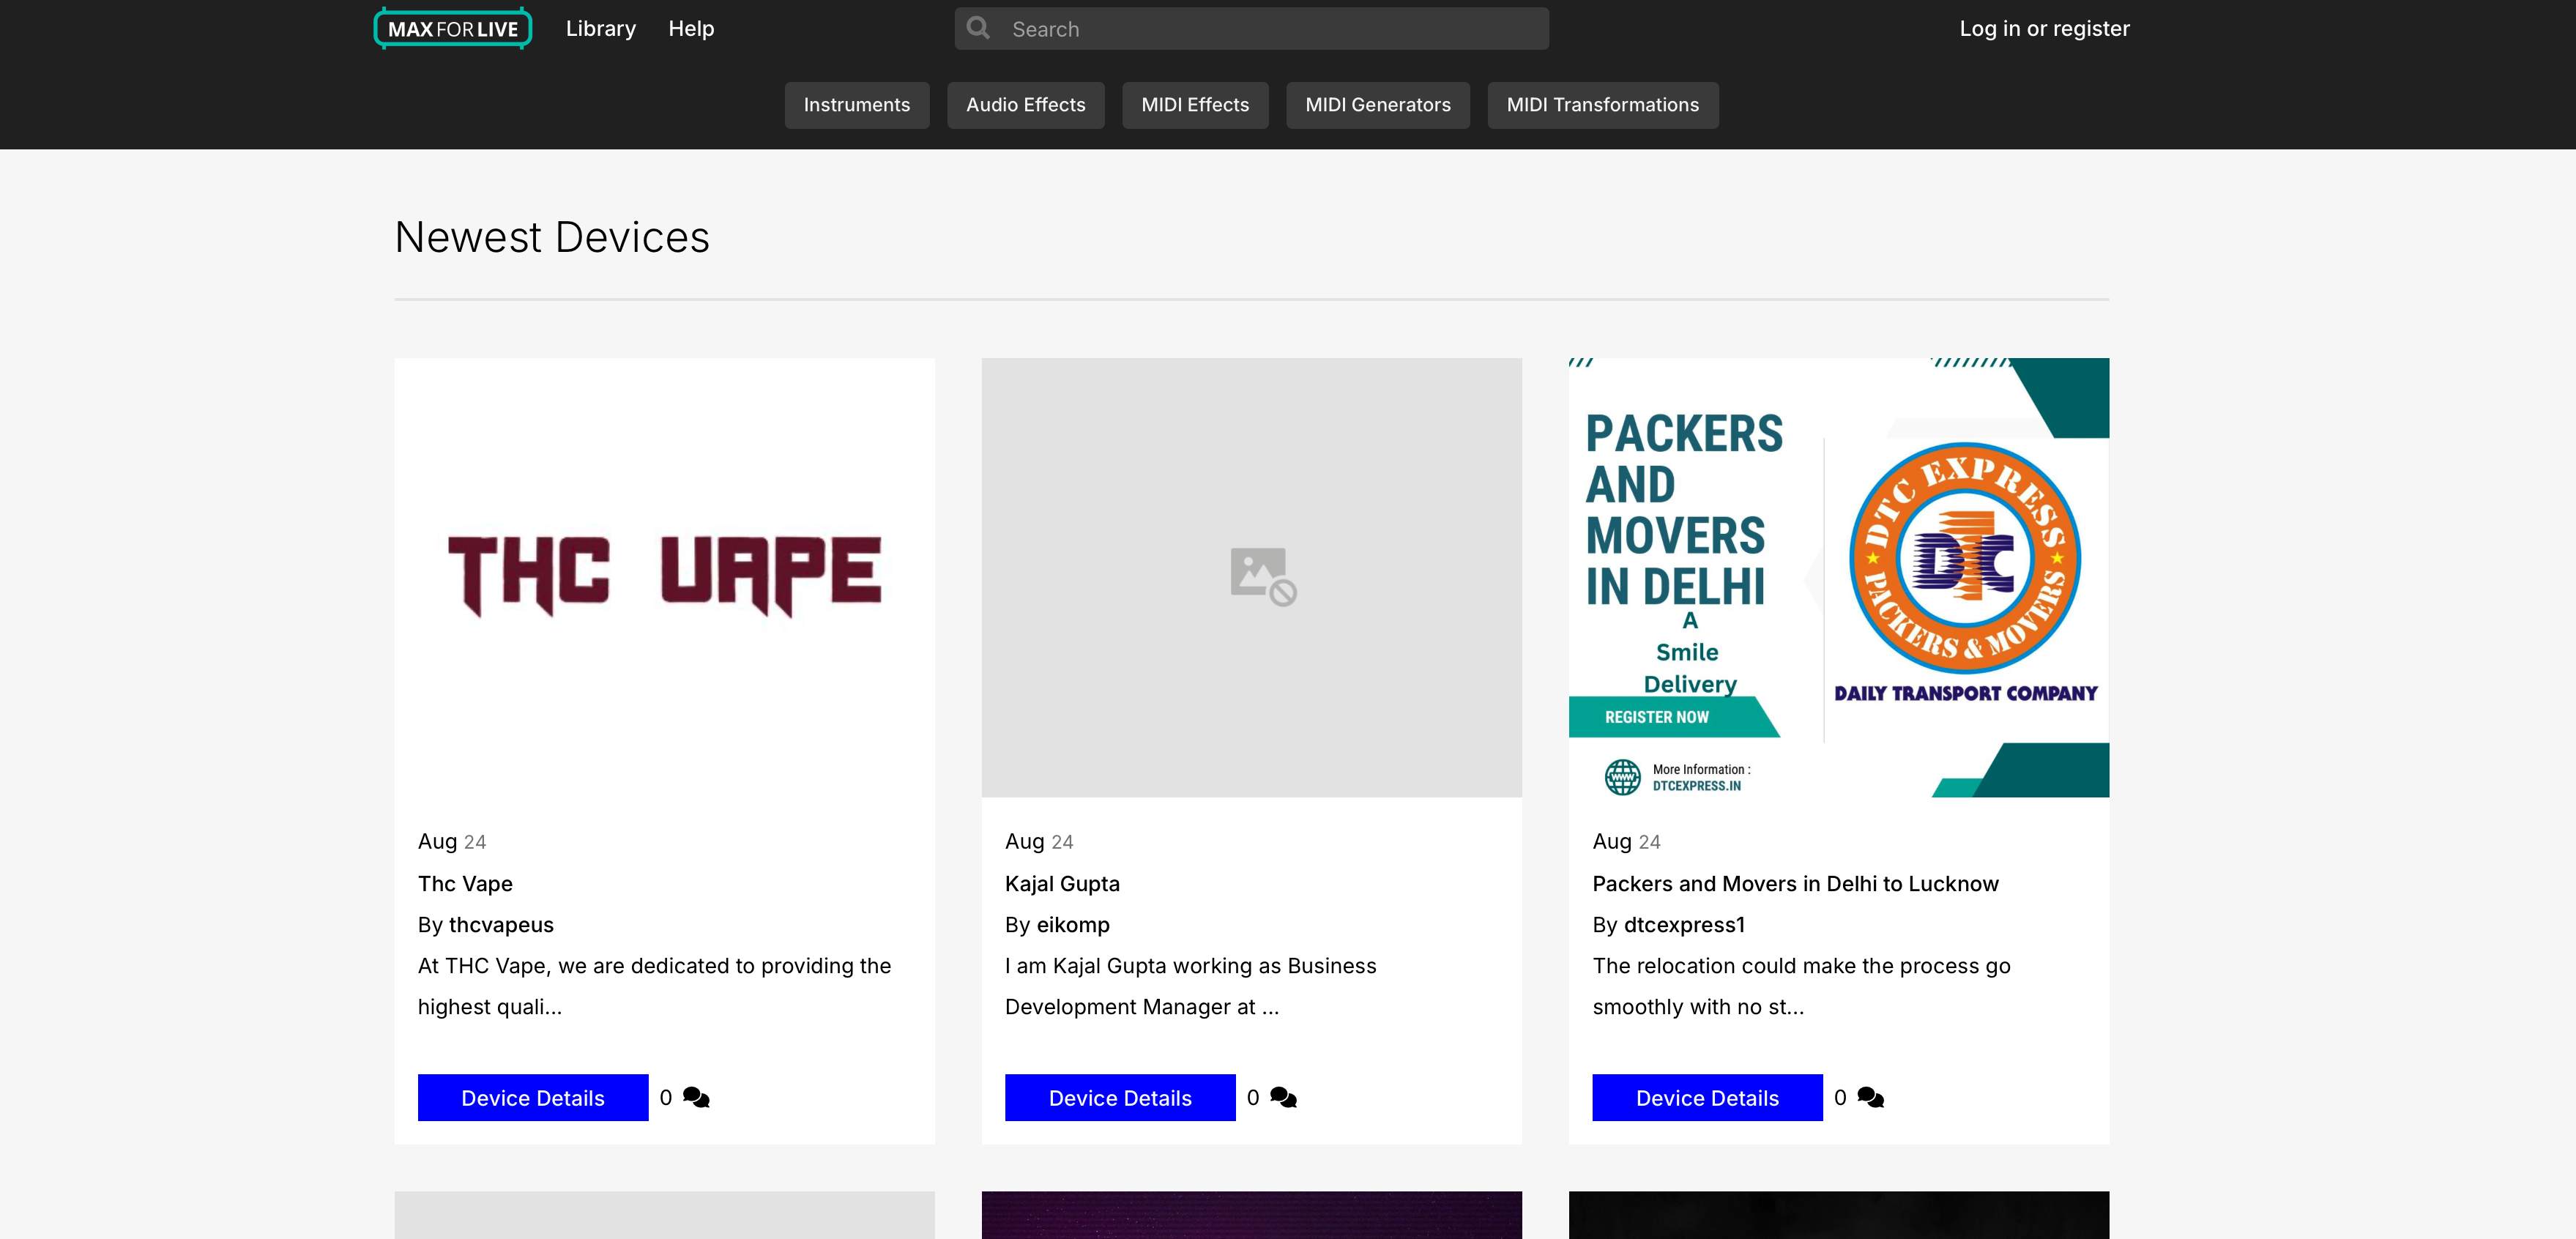
Task: Open Device Details for Thc Vape
Action: click(533, 1097)
